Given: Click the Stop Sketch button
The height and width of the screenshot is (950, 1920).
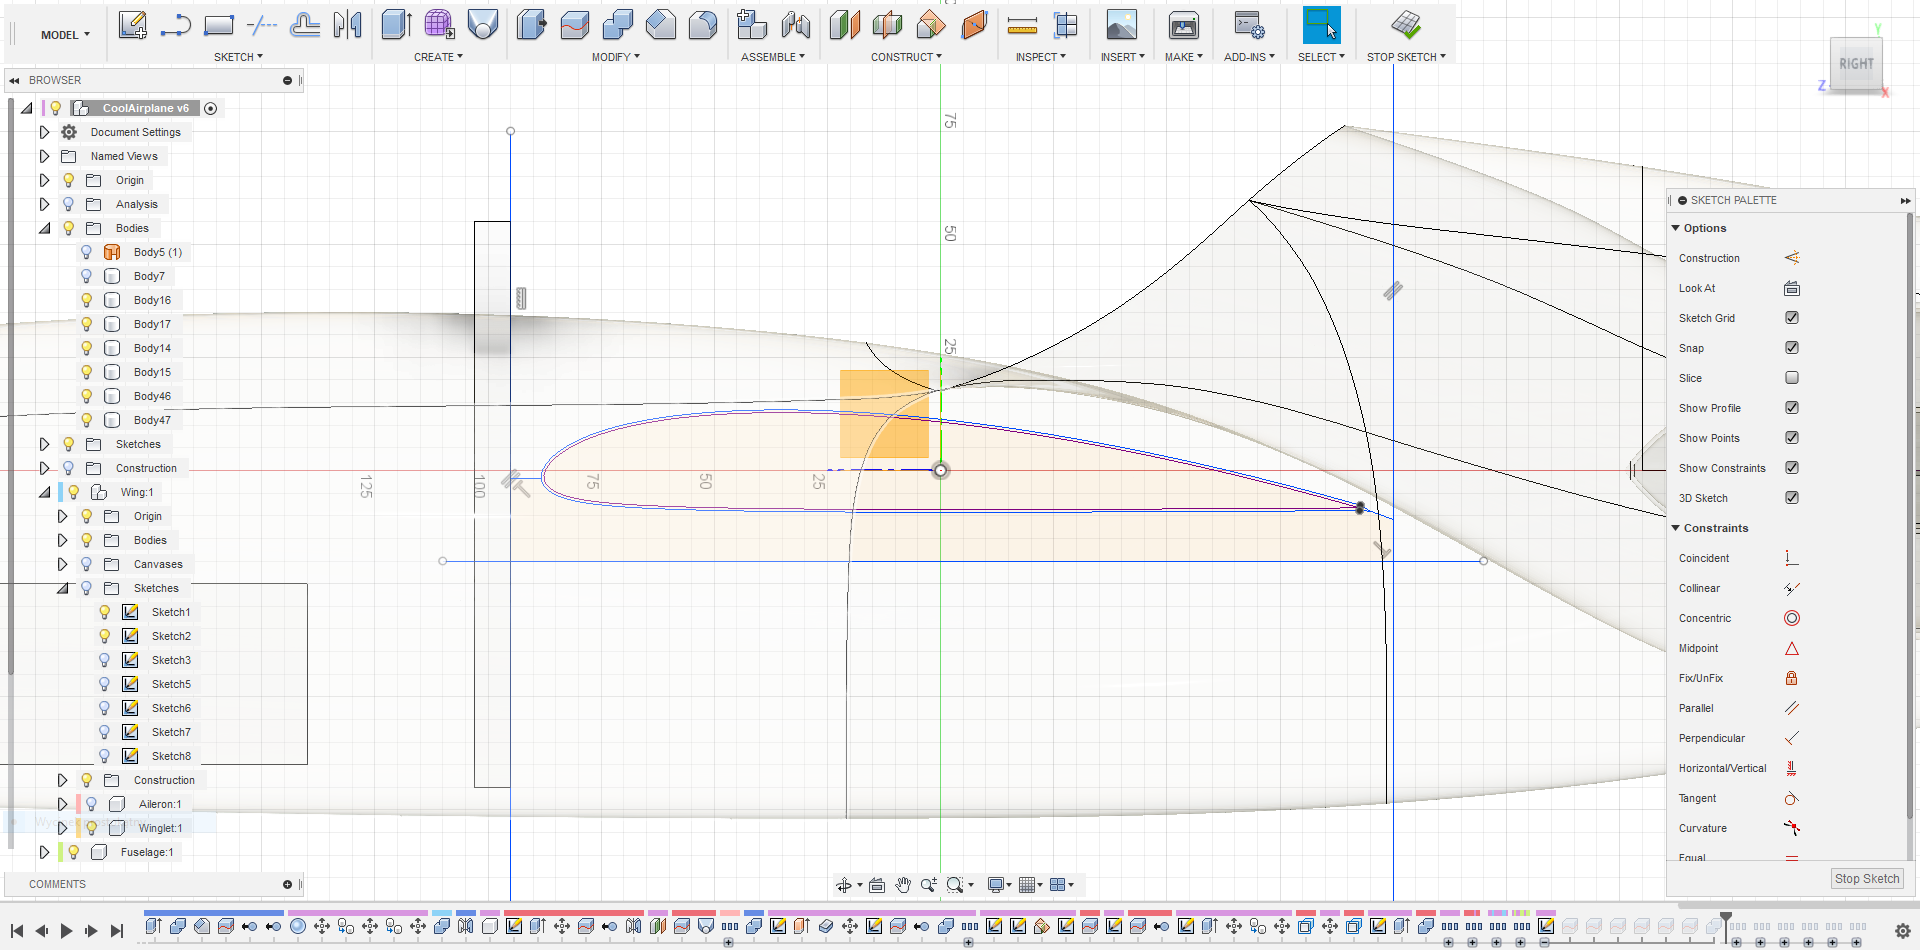Looking at the screenshot, I should 1866,879.
